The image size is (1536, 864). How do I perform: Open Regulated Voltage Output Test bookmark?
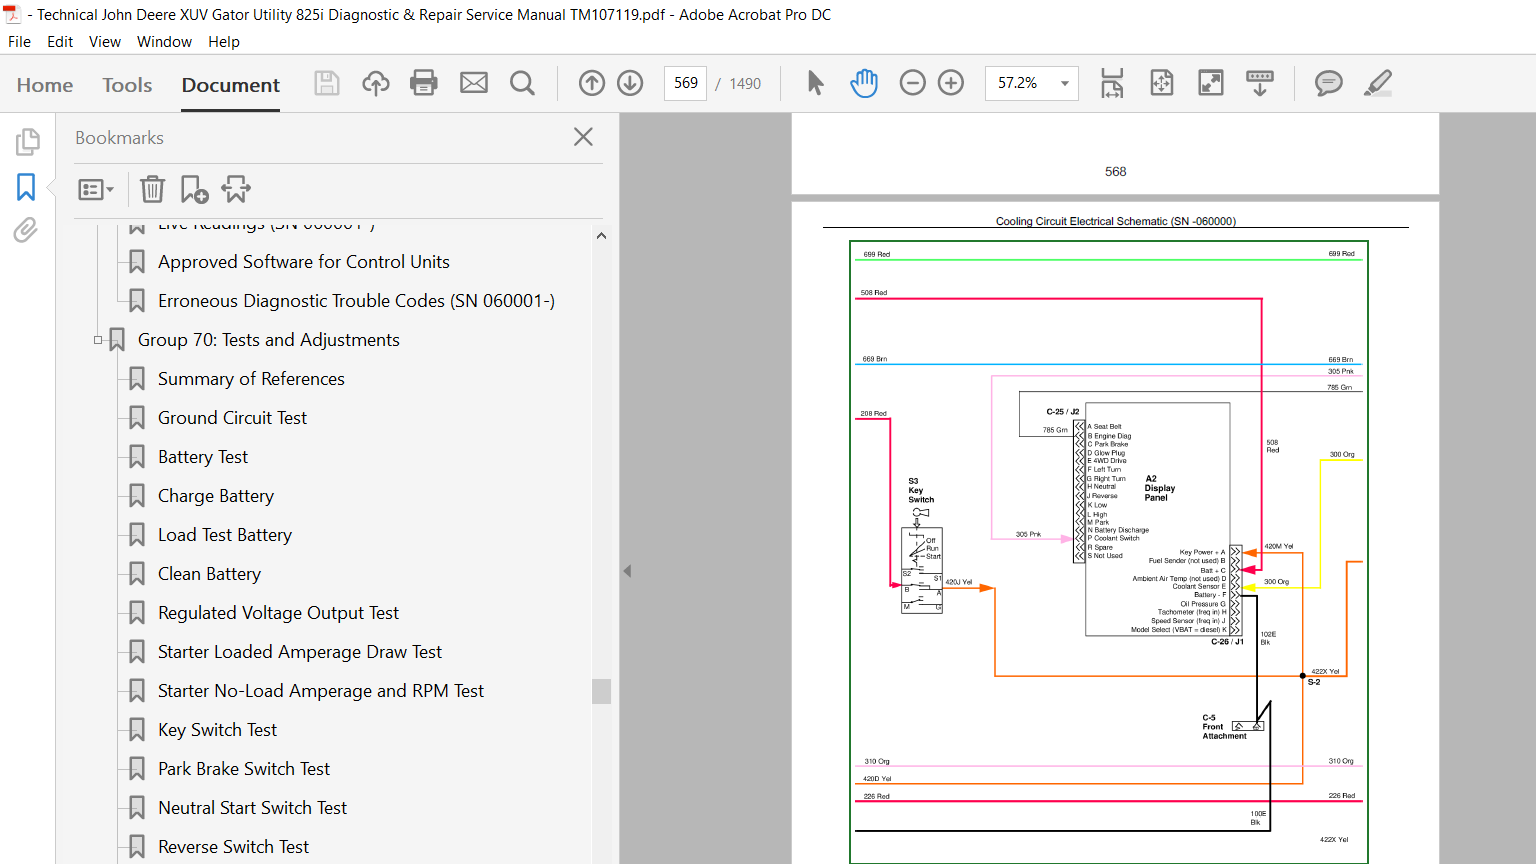coord(278,613)
